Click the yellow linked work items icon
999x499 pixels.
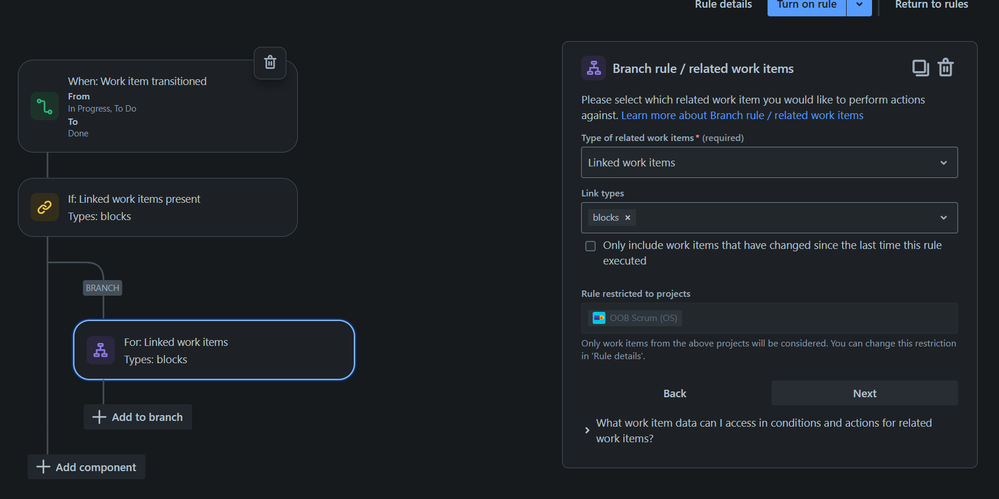(x=45, y=207)
